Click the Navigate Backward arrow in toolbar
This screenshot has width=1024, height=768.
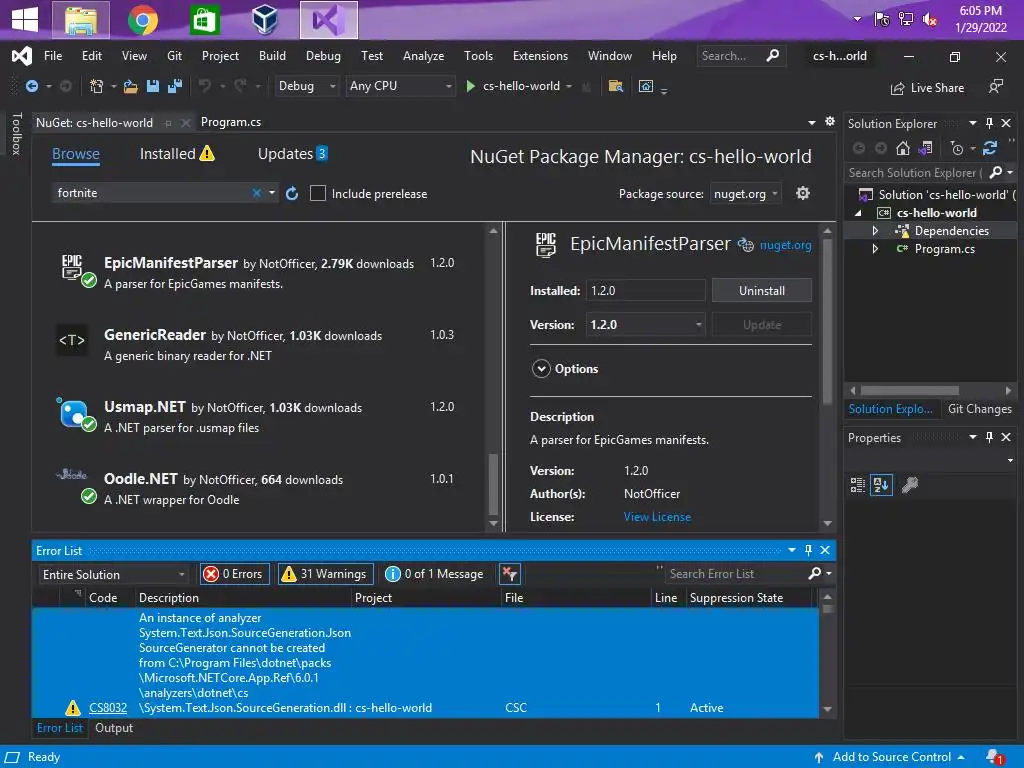tap(31, 86)
